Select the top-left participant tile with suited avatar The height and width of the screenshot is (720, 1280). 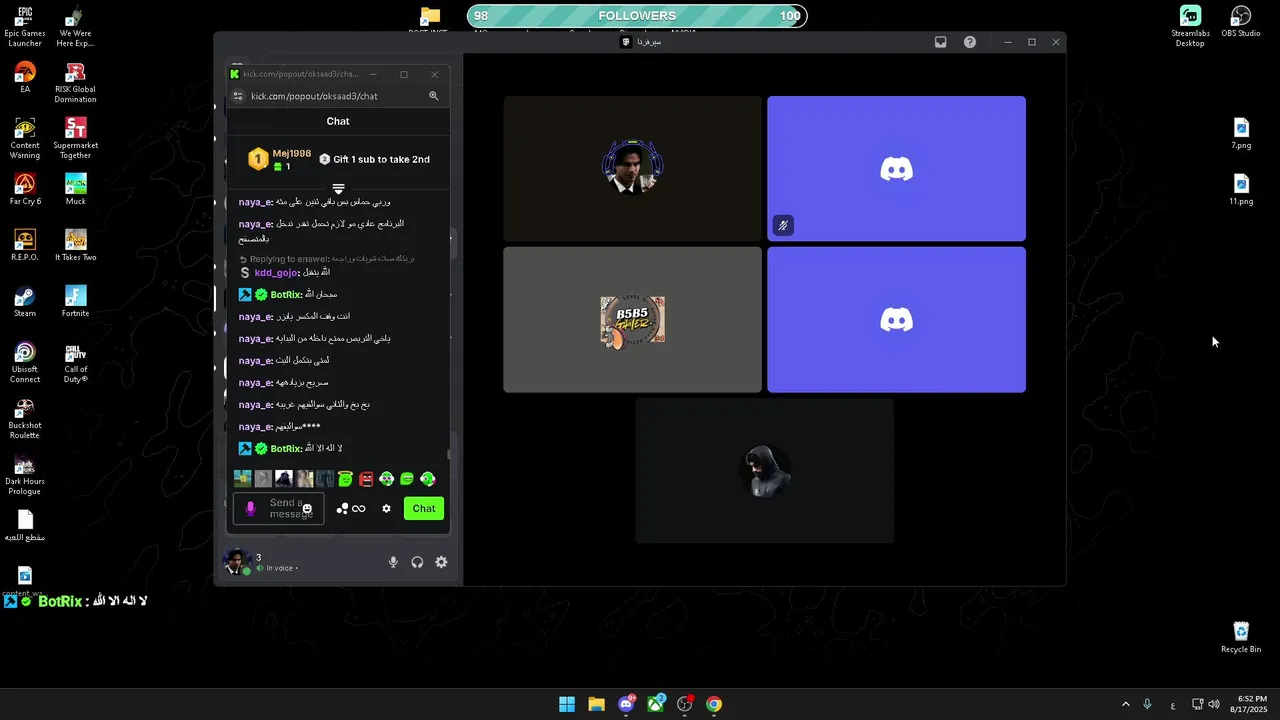pyautogui.click(x=632, y=168)
